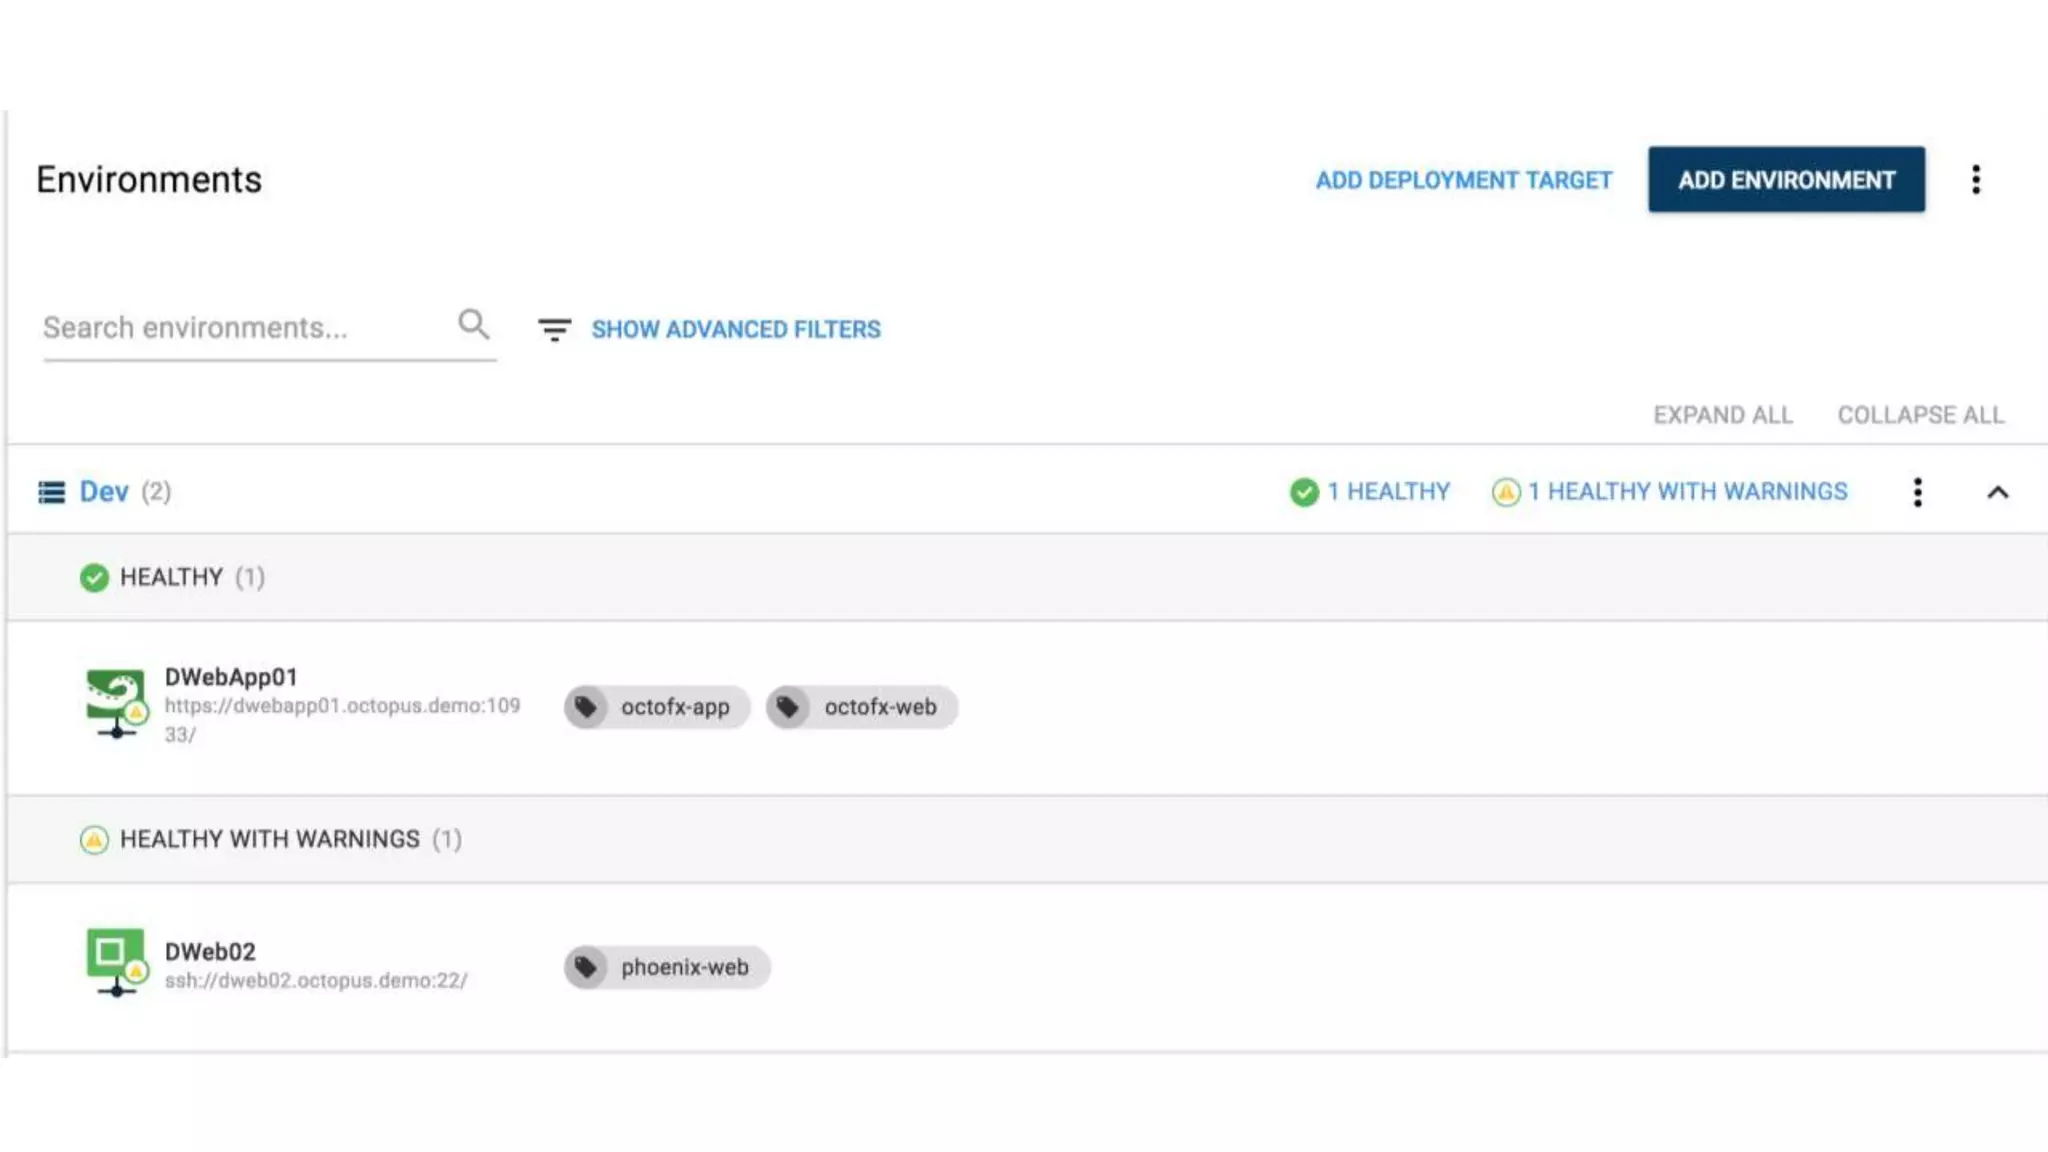The image size is (2048, 1152).
Task: Open the page overflow menu beside Add Environment
Action: click(1975, 180)
